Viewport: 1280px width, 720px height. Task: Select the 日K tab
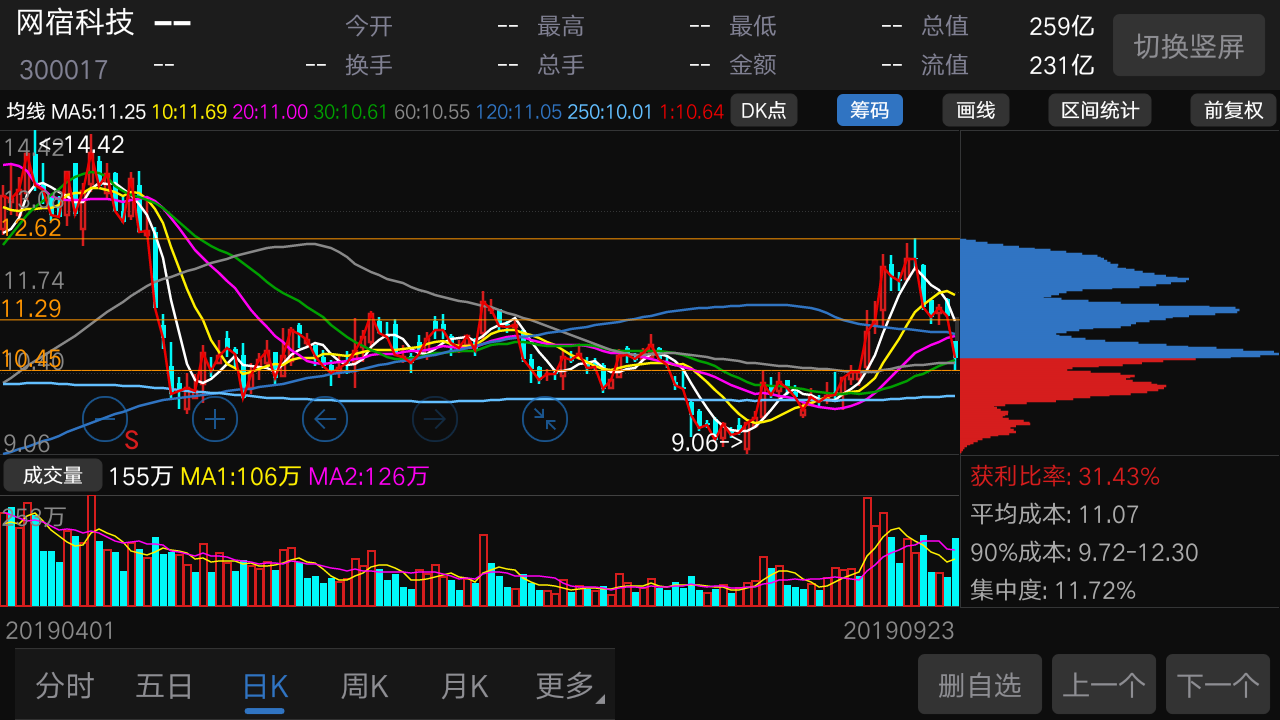coord(265,686)
